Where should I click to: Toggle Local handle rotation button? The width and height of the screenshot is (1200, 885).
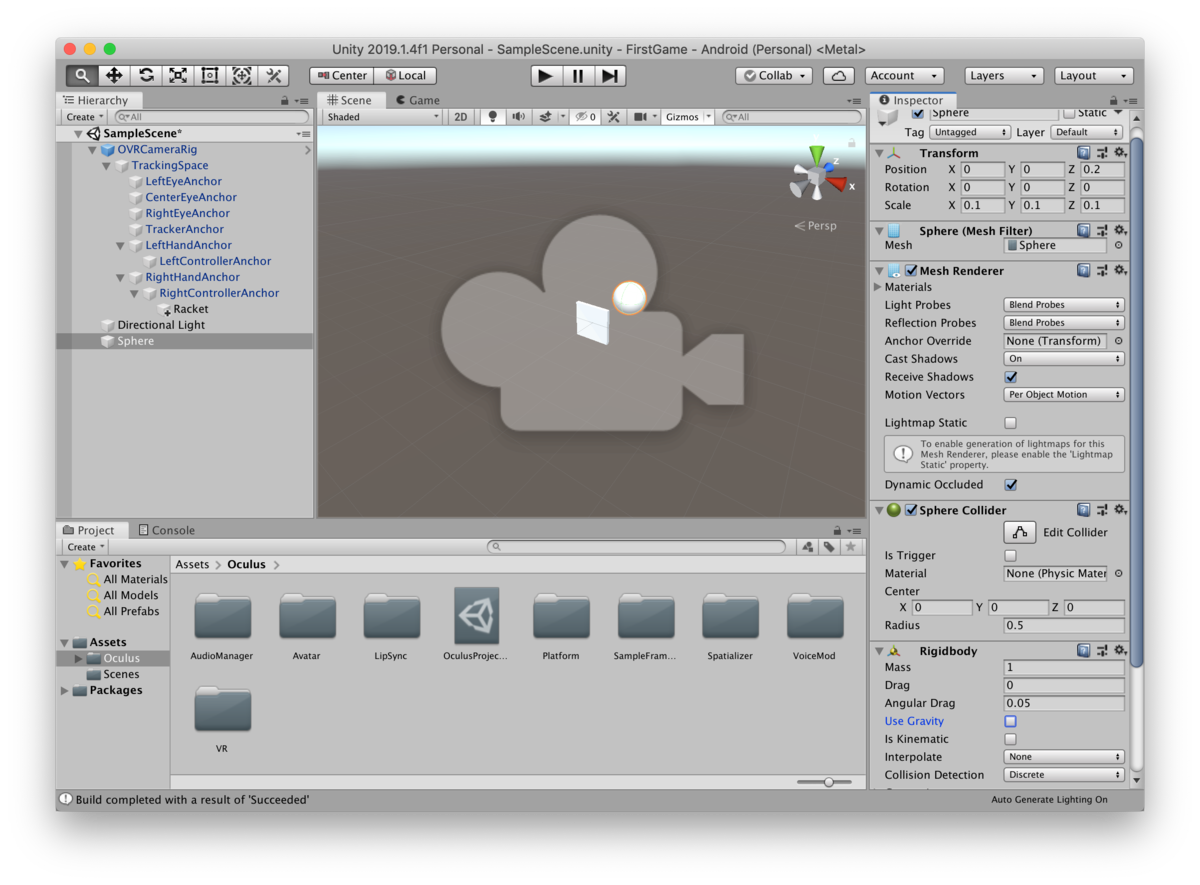click(406, 76)
